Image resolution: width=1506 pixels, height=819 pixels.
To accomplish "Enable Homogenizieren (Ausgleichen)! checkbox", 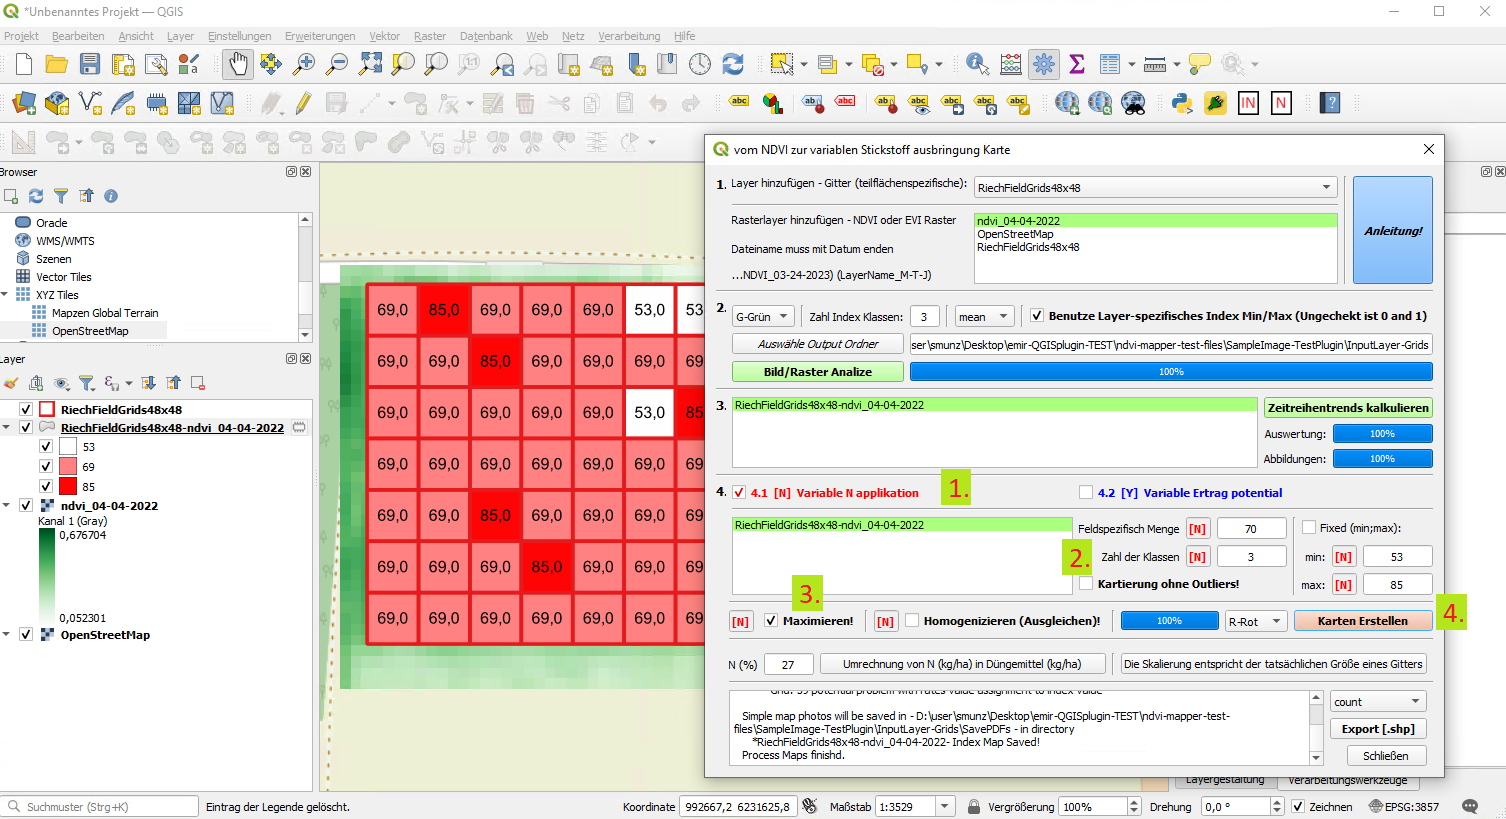I will (x=912, y=620).
